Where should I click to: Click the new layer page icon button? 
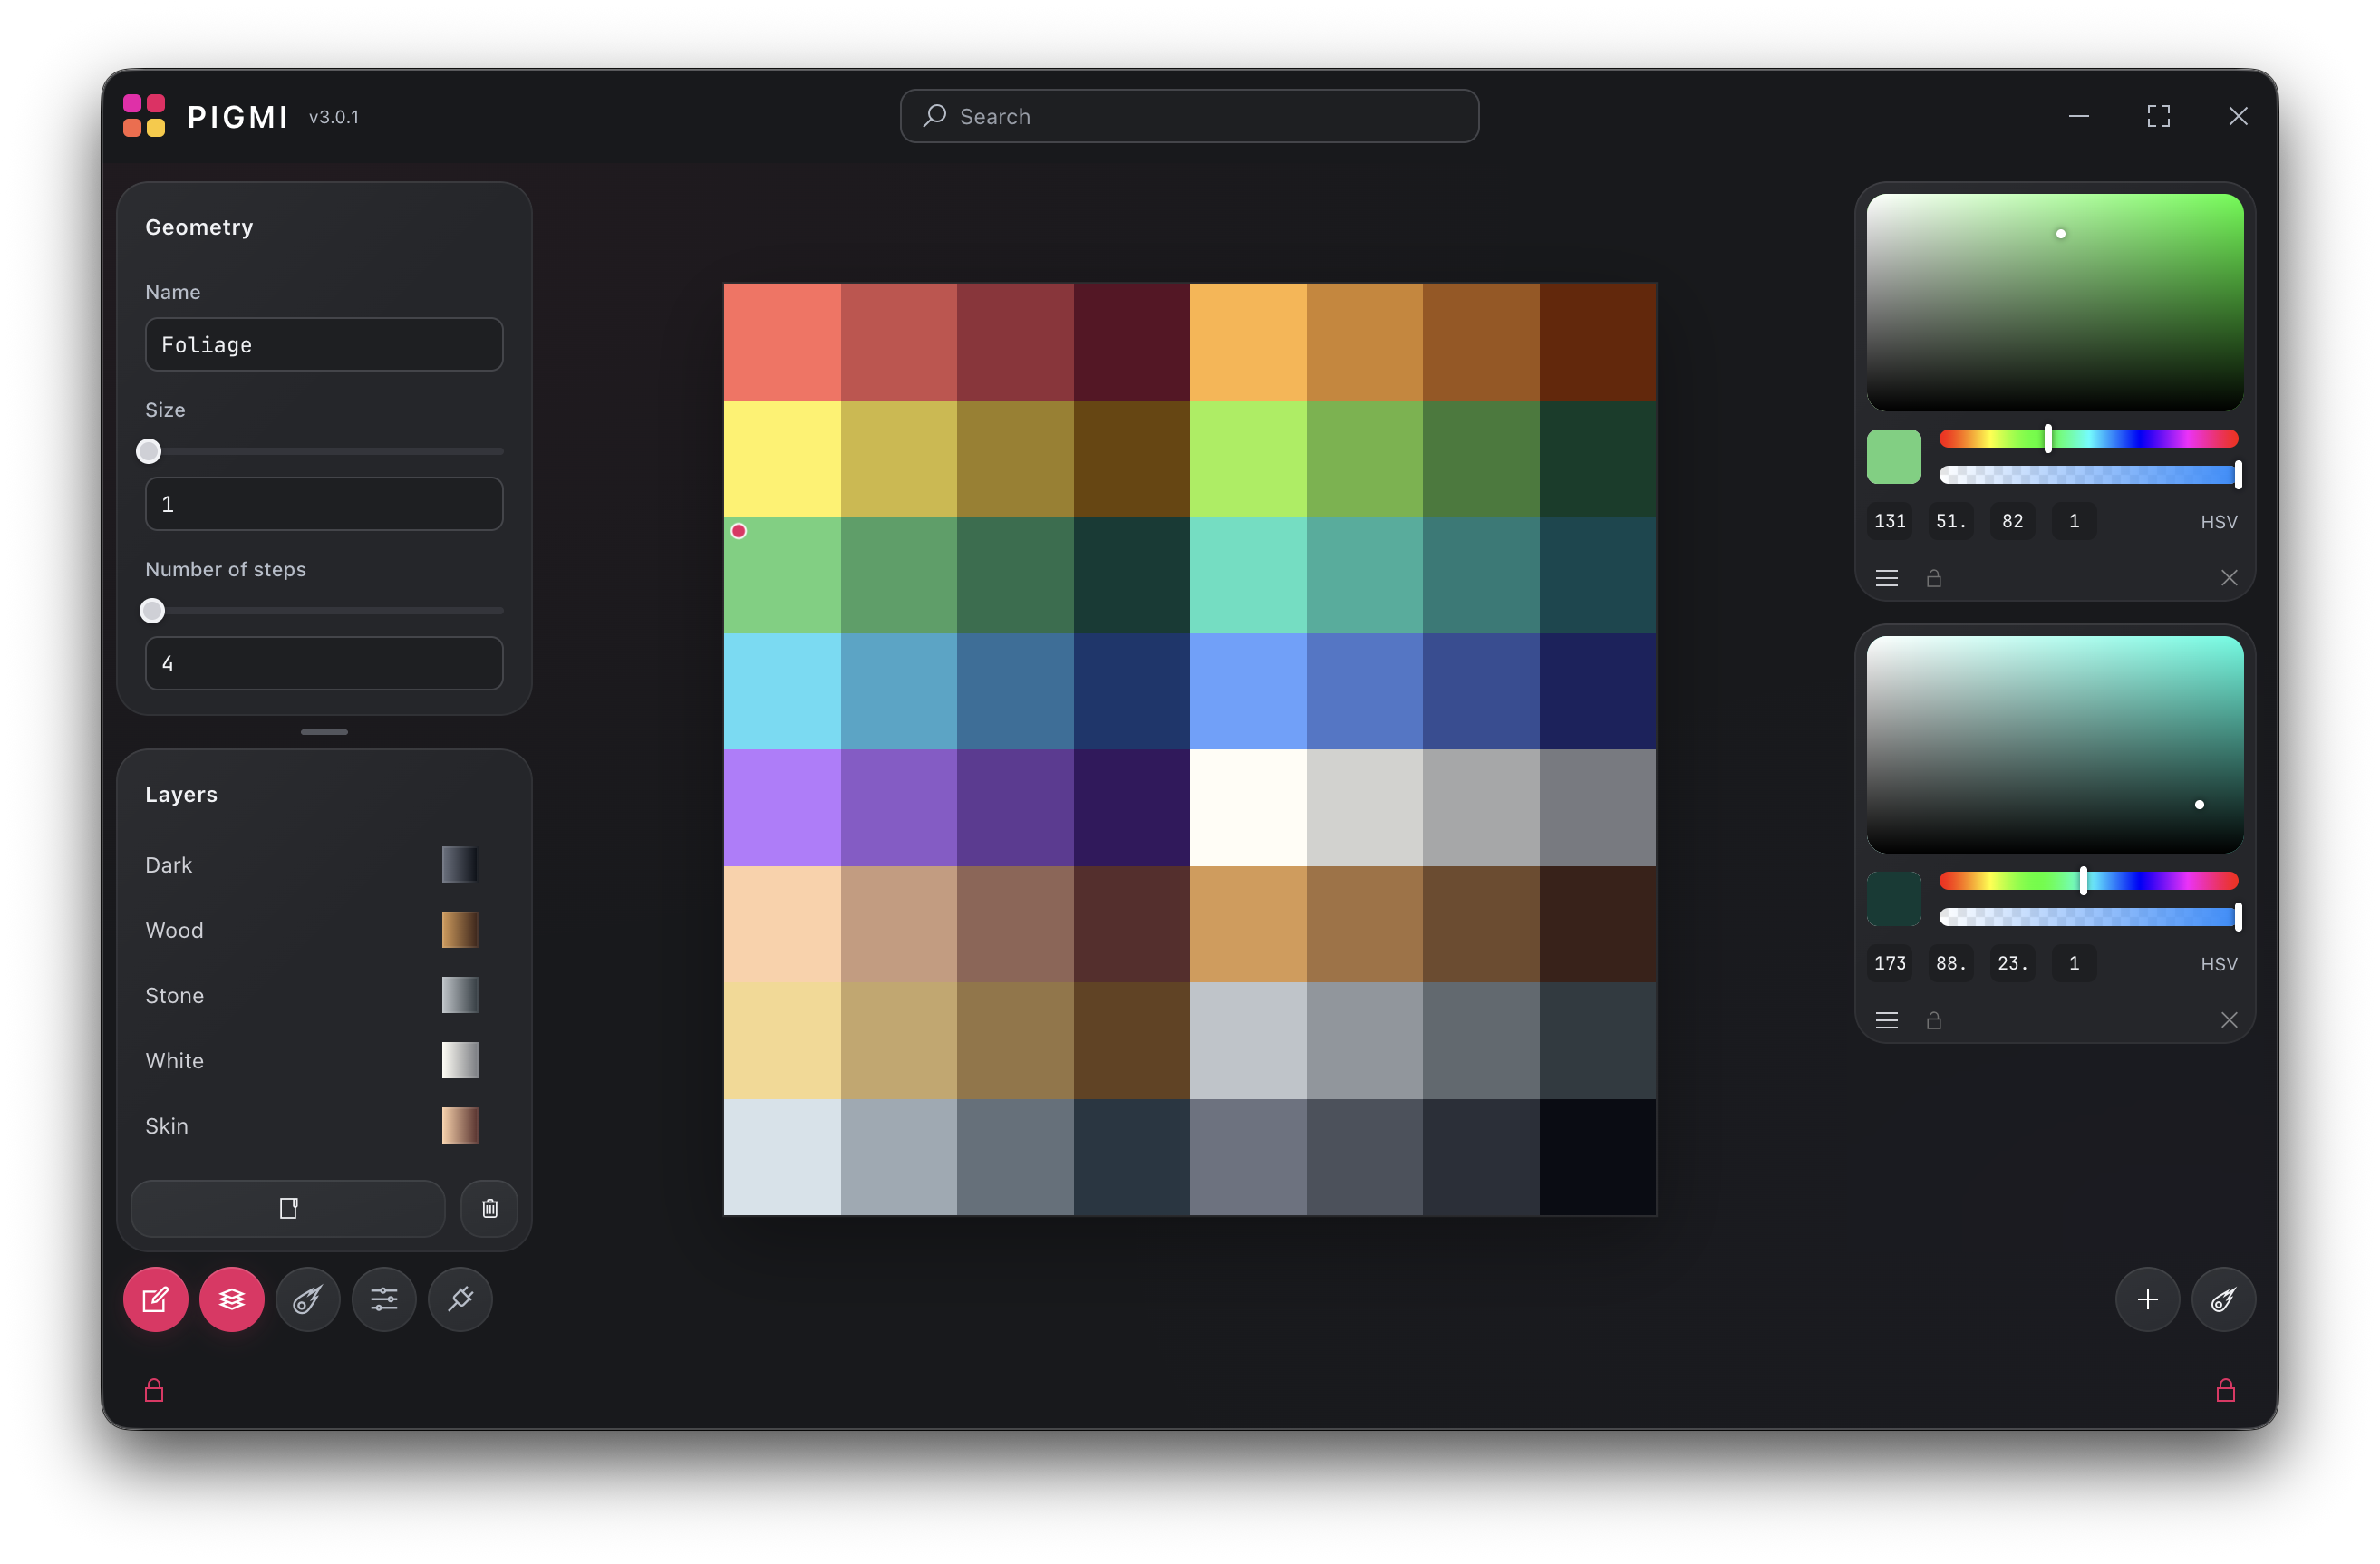point(288,1208)
